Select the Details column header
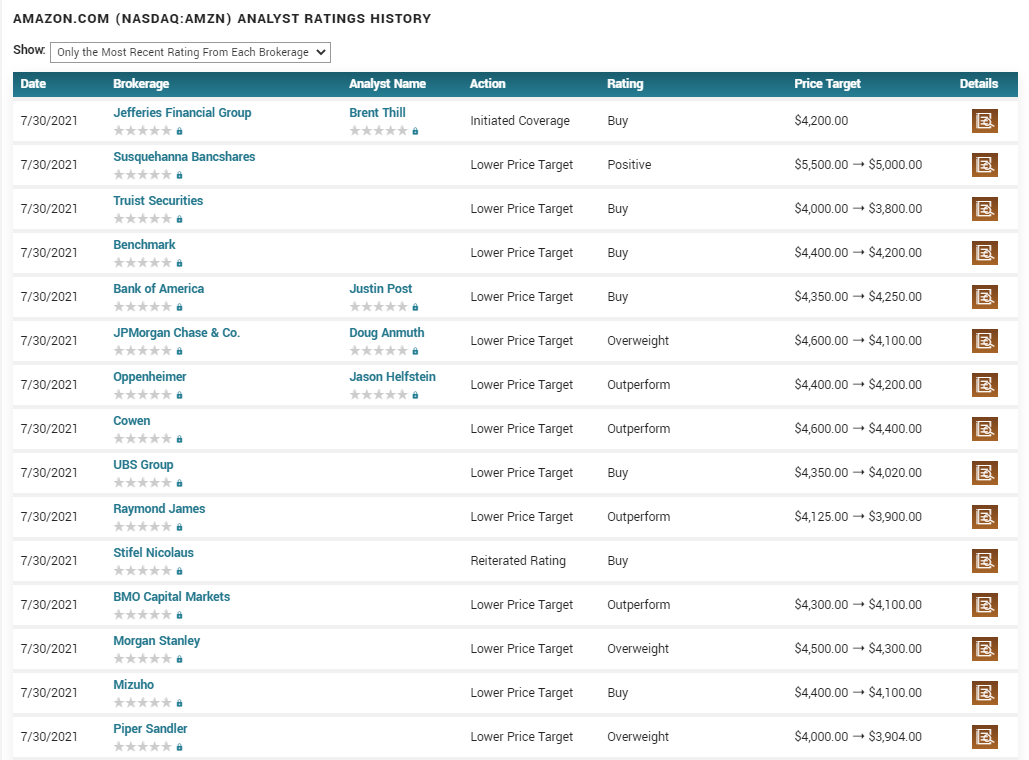1029x760 pixels. point(978,83)
